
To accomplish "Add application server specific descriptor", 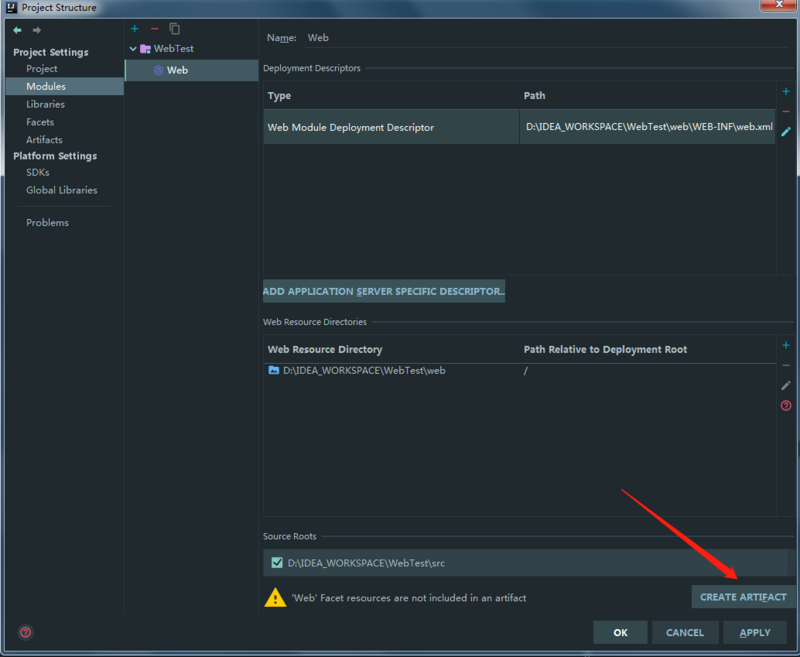I will point(384,291).
